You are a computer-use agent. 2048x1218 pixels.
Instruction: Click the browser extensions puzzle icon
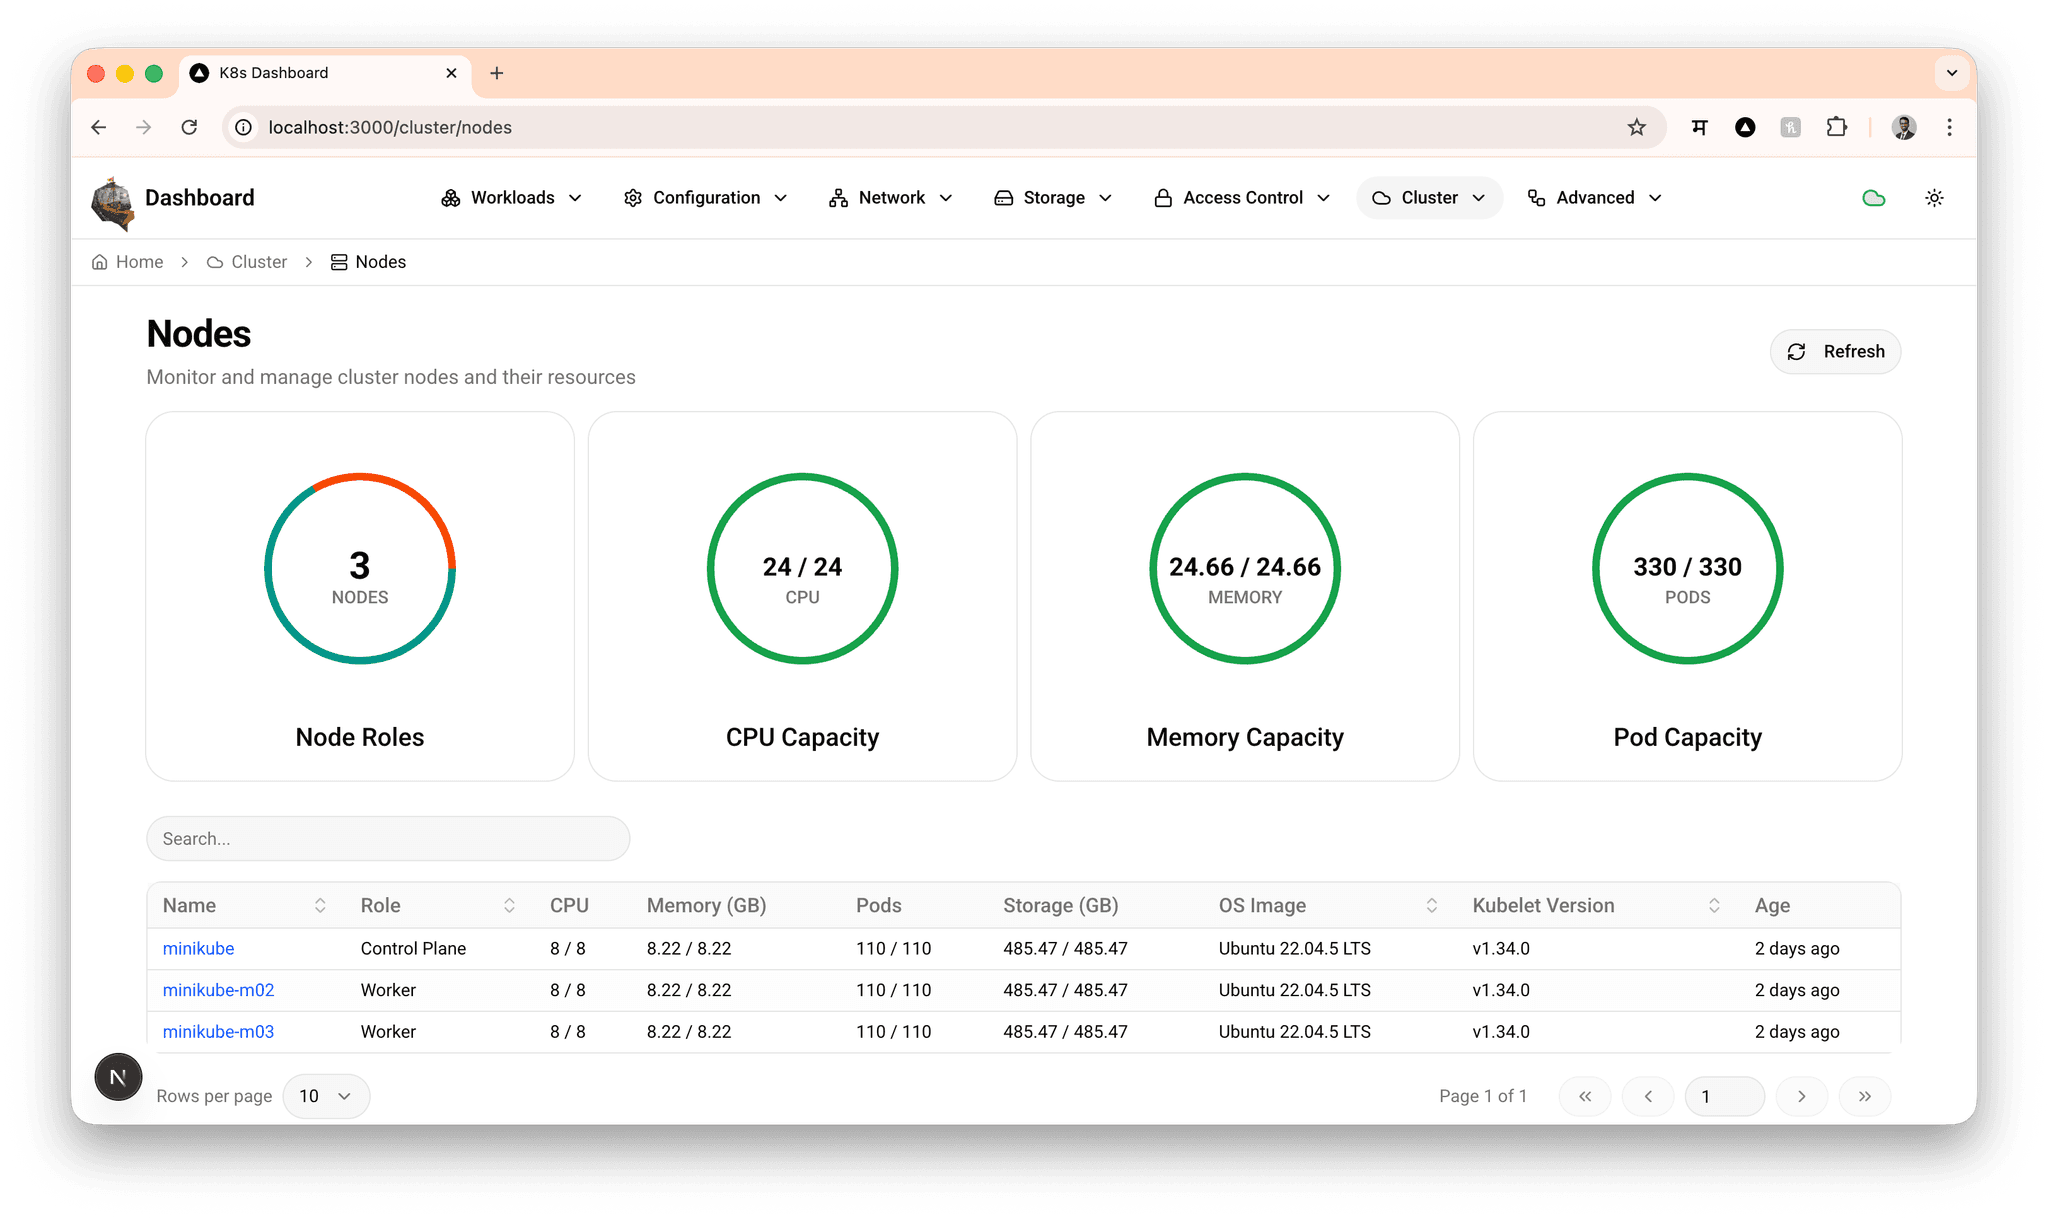[1836, 127]
